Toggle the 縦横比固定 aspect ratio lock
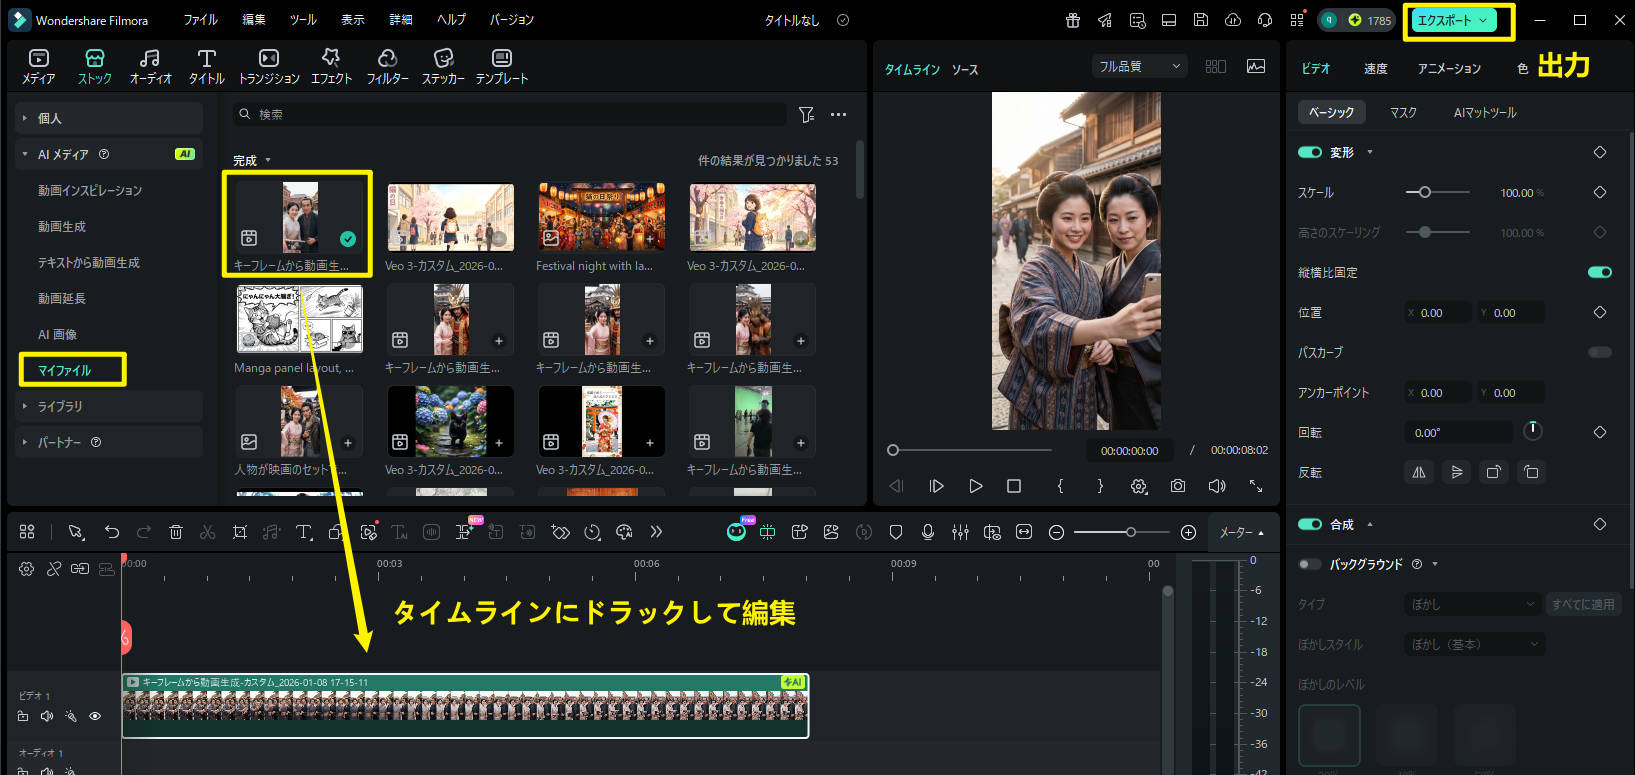Screen dimensions: 1635x775 1600,272
